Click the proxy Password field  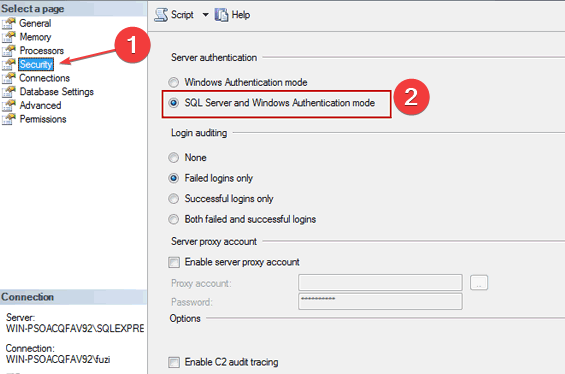tap(380, 301)
